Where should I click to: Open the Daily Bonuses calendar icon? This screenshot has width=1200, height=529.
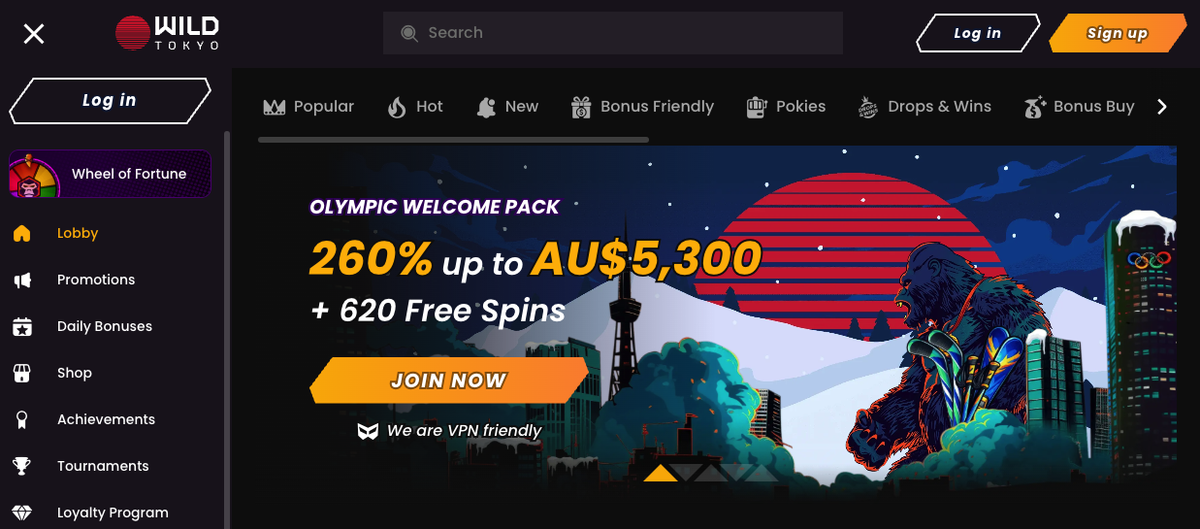(22, 326)
